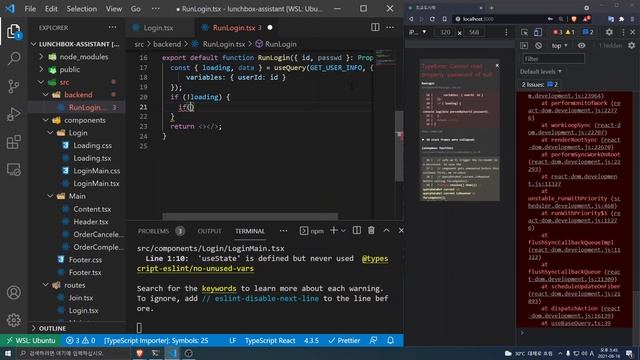640x360 pixels.
Task: Close the terminal panel
Action: (x=401, y=231)
